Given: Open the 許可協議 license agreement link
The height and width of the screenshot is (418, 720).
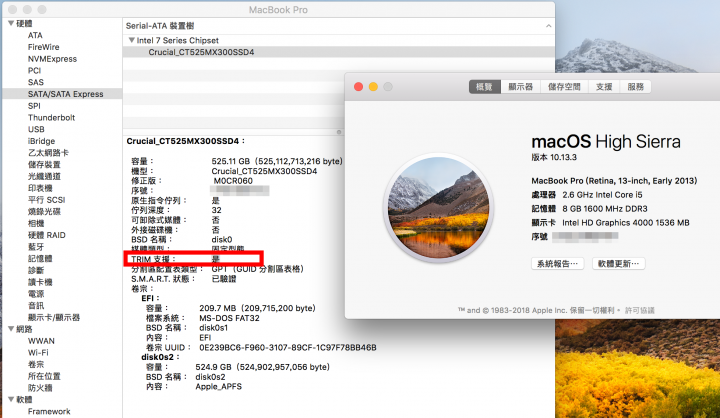Looking at the screenshot, I should pos(640,311).
